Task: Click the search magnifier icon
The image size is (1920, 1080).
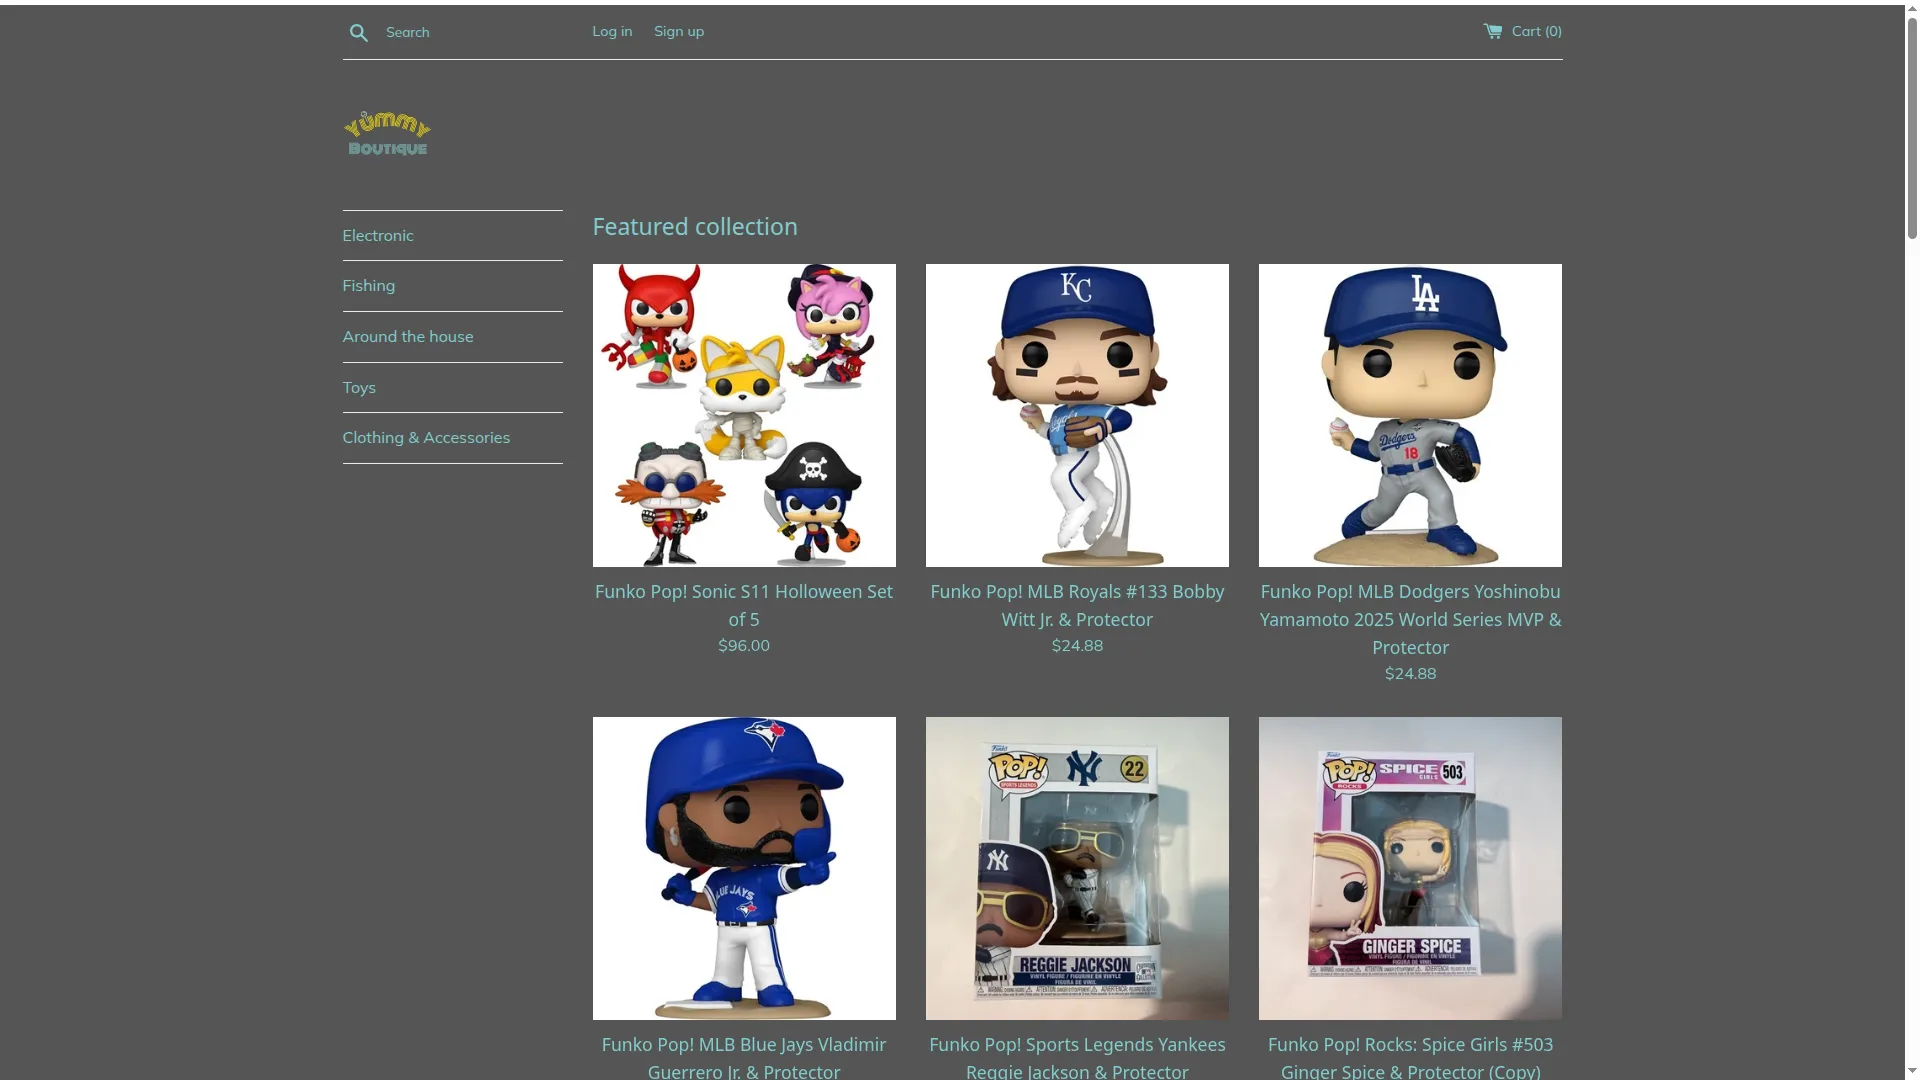Action: (x=359, y=33)
